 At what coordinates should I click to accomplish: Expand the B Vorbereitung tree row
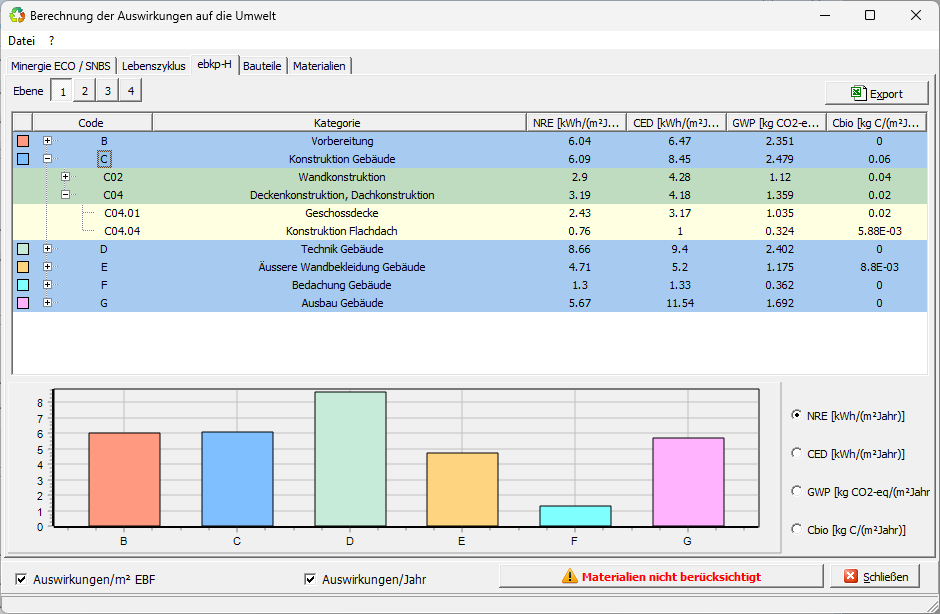47,141
